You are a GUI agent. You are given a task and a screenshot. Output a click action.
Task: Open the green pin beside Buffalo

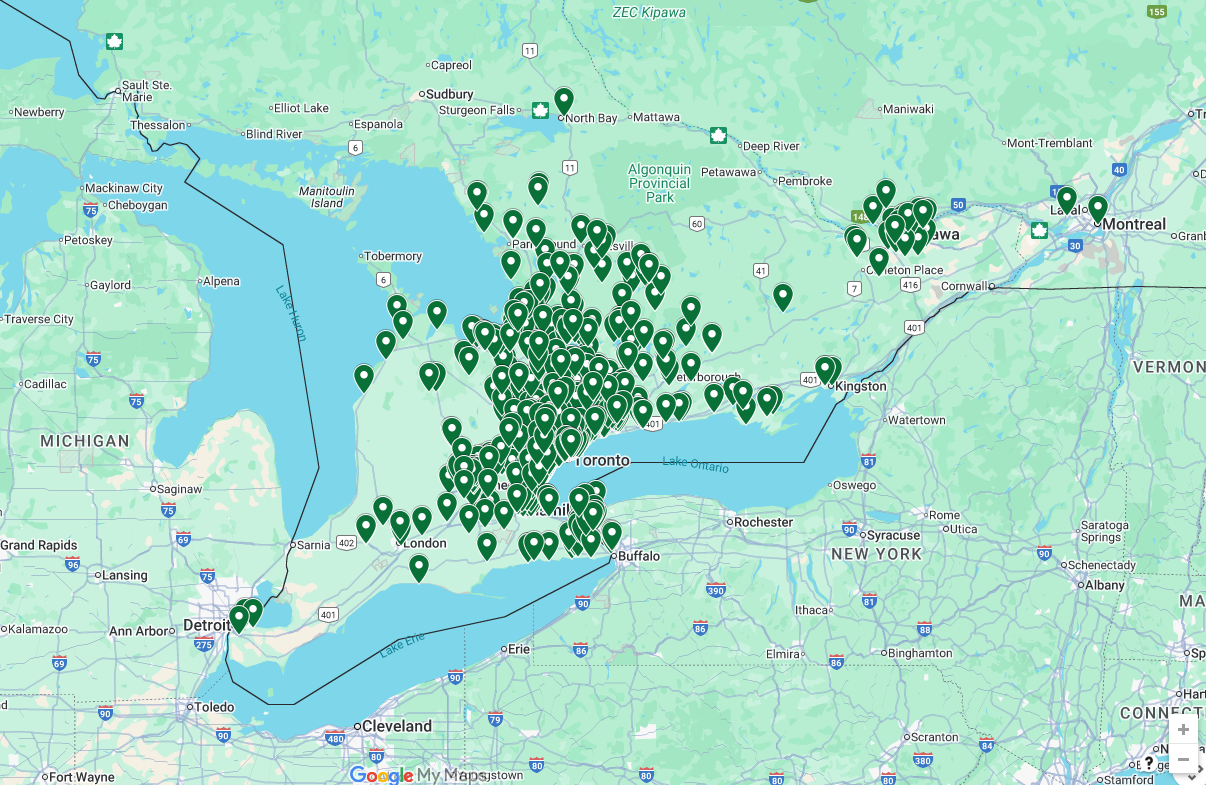[611, 535]
